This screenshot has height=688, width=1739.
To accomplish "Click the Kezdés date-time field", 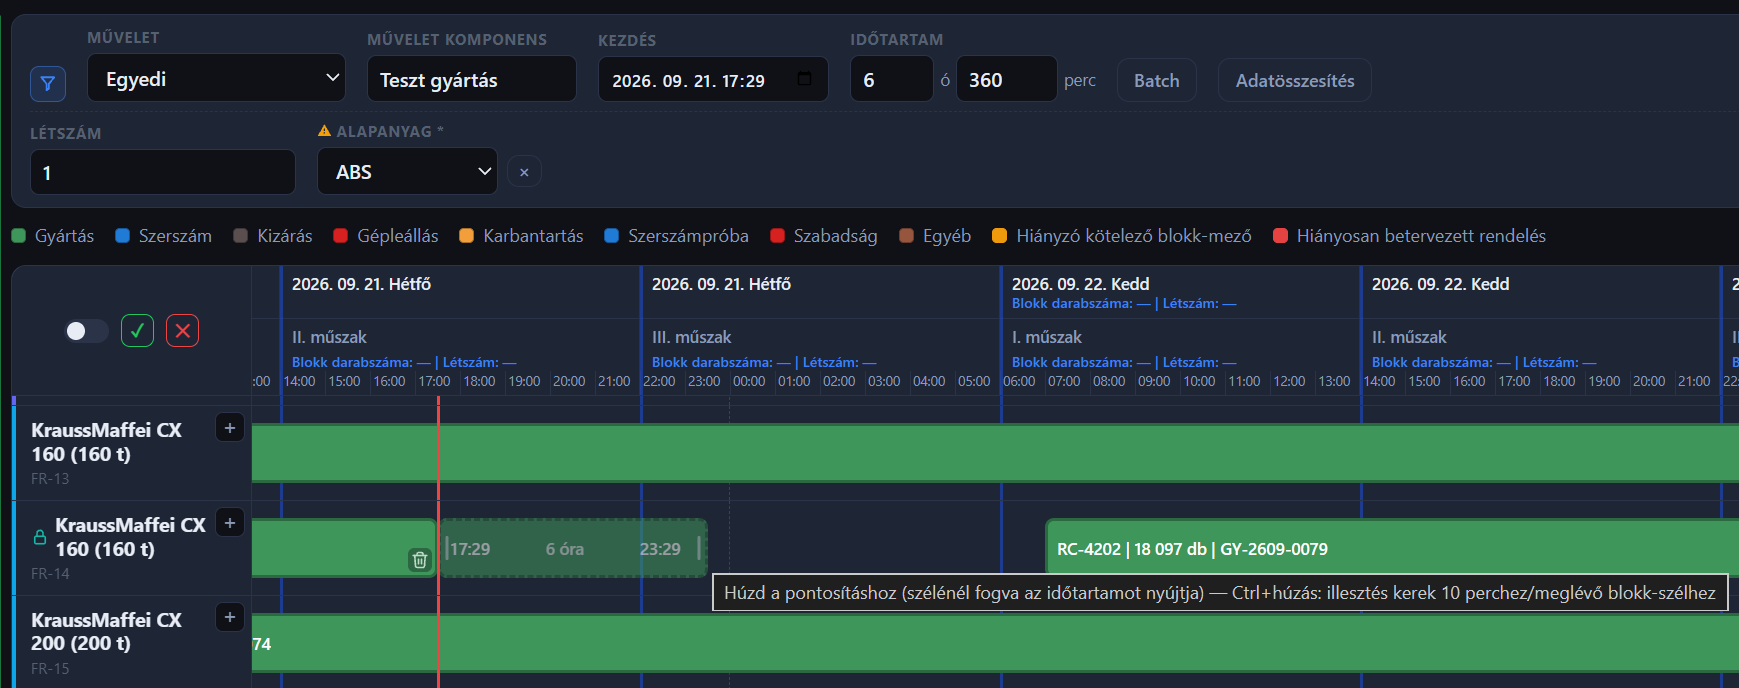I will click(713, 80).
